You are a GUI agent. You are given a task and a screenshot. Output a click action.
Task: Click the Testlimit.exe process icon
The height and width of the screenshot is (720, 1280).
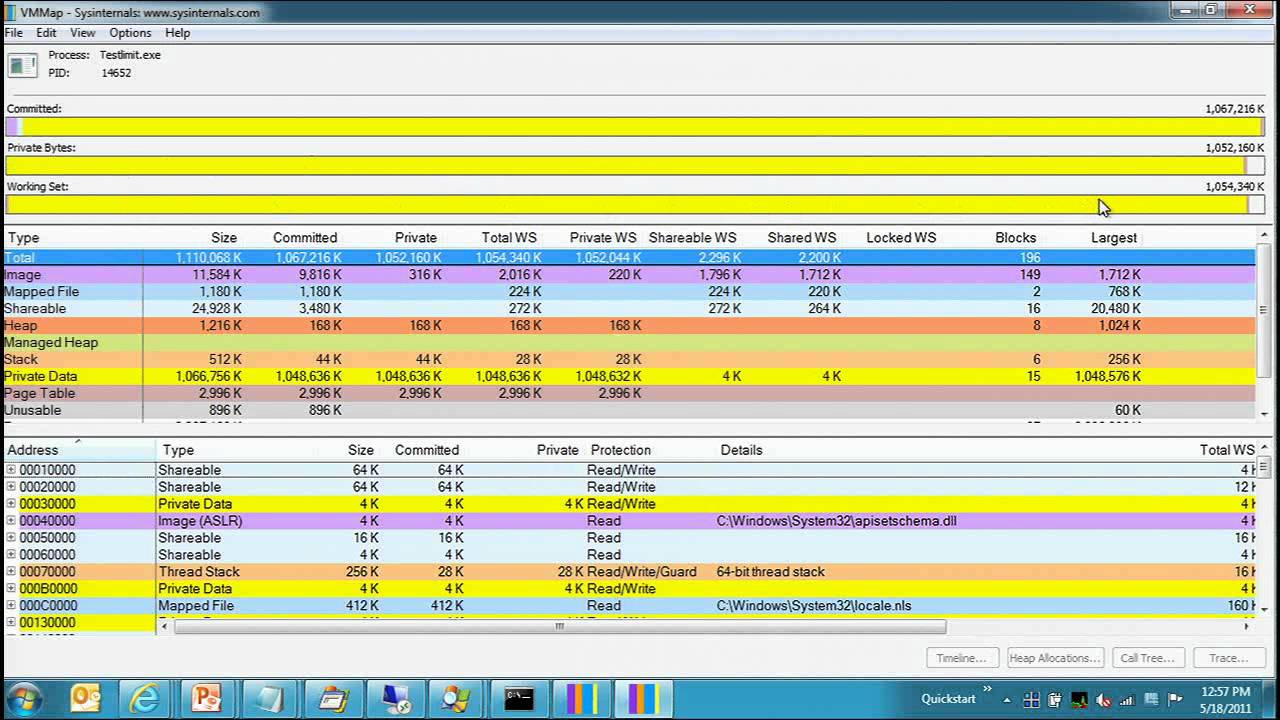[x=22, y=66]
